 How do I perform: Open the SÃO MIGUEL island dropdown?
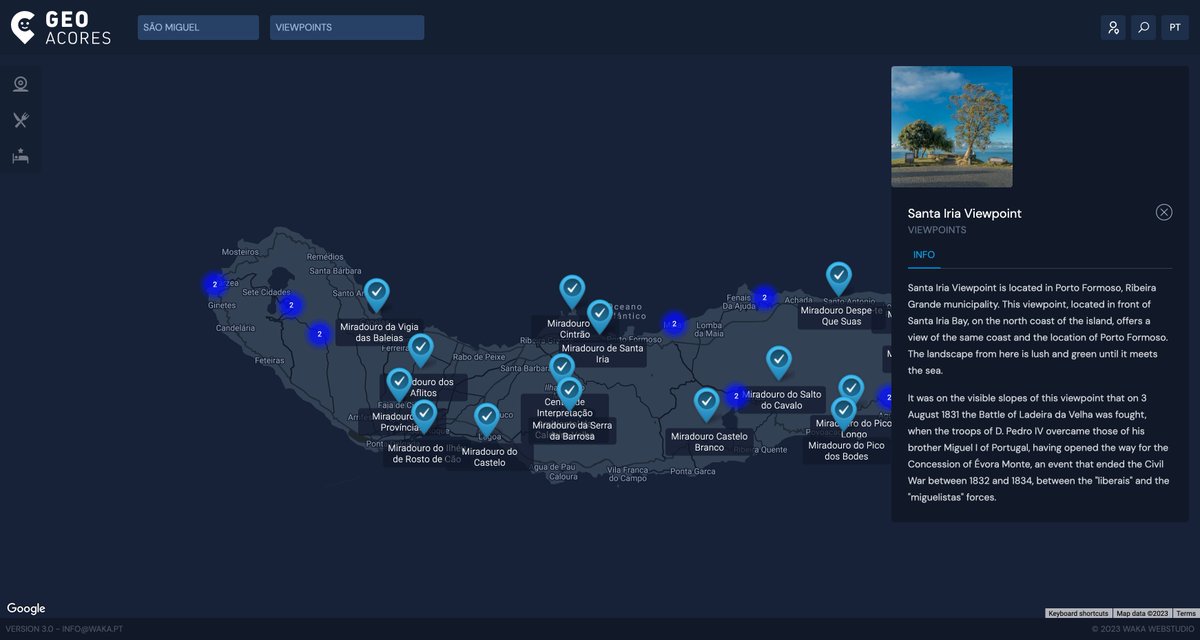(198, 28)
